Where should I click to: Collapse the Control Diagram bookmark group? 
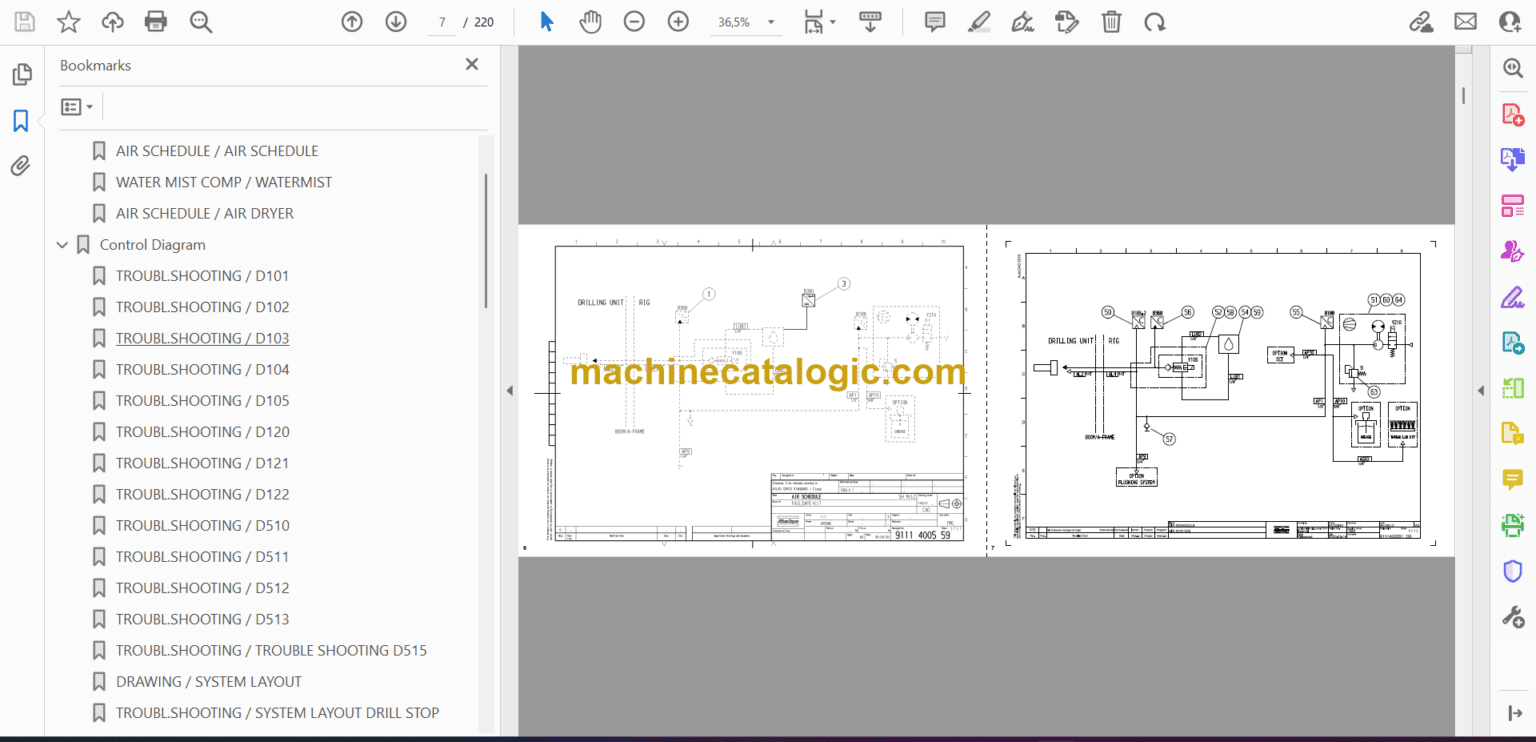pyautogui.click(x=62, y=244)
